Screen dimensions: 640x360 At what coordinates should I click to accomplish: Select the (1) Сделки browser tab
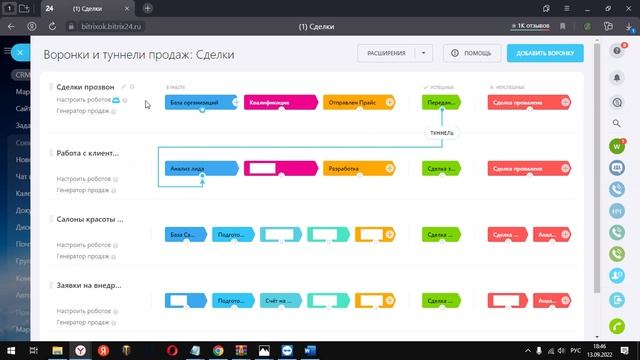[87, 9]
